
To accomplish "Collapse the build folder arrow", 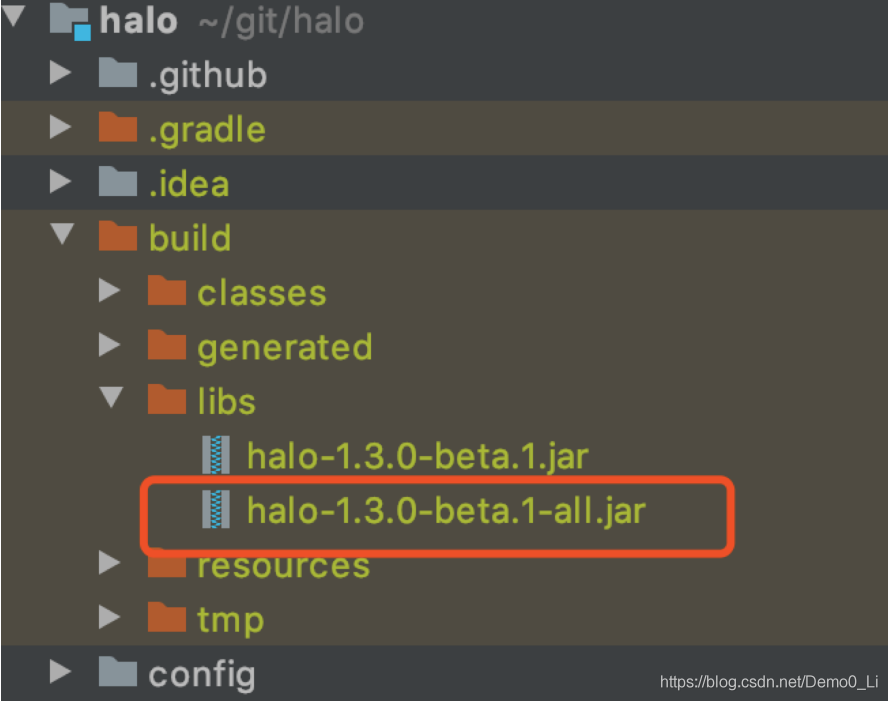I will point(62,234).
